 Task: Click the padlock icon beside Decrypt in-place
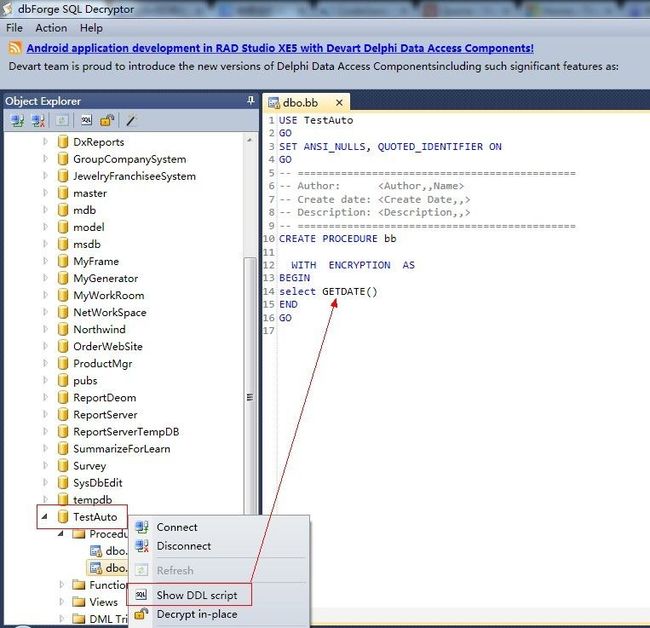(x=141, y=613)
